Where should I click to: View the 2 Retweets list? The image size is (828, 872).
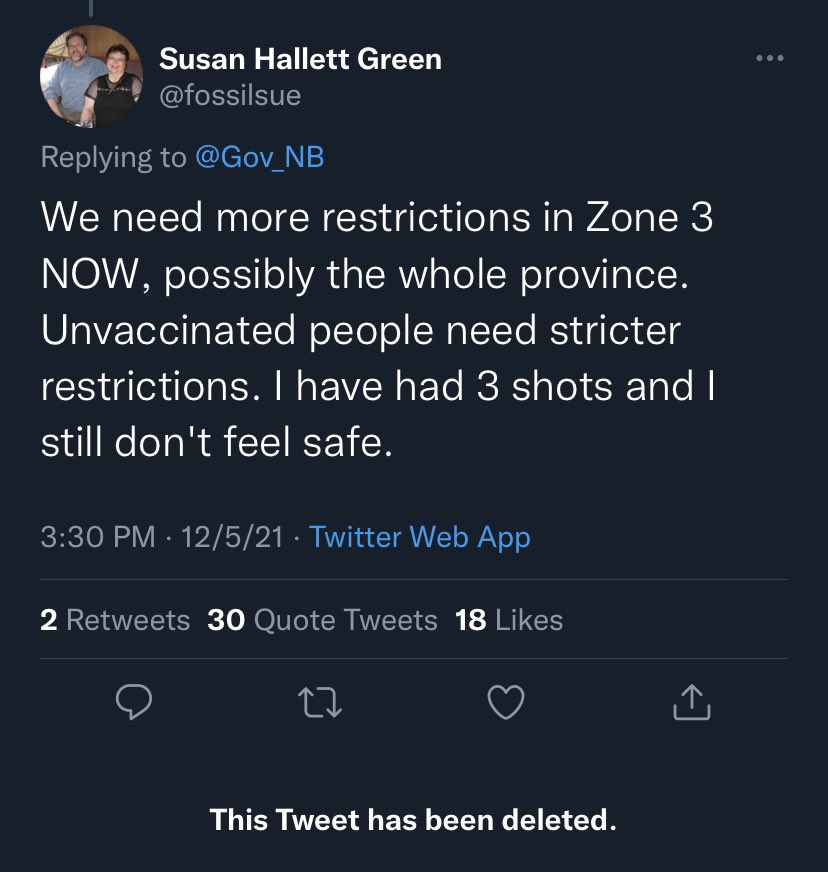(115, 620)
